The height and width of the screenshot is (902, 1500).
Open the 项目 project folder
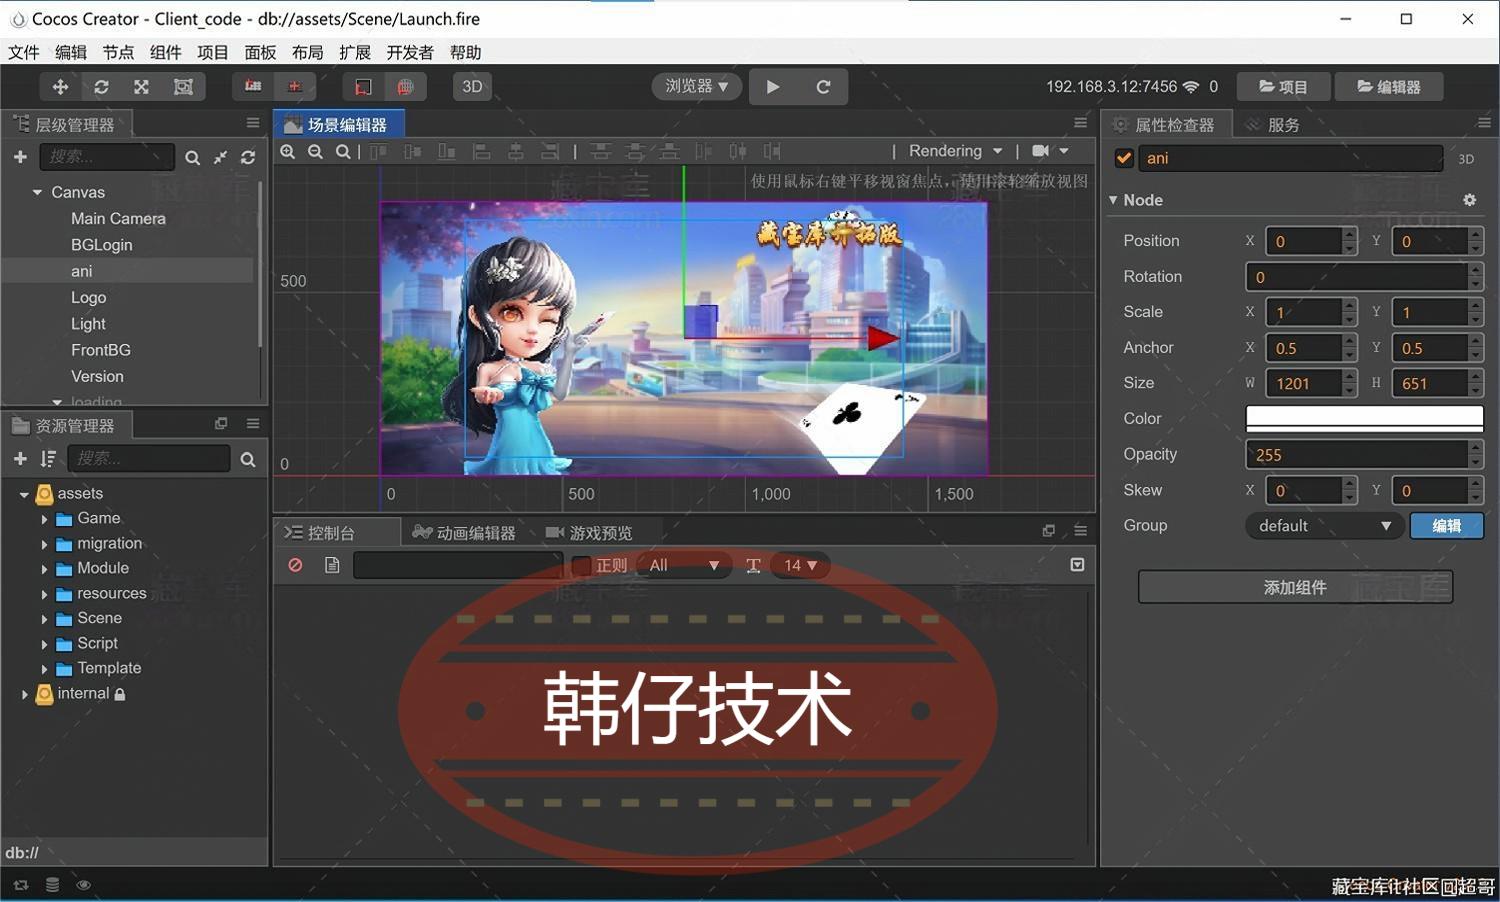(1283, 87)
